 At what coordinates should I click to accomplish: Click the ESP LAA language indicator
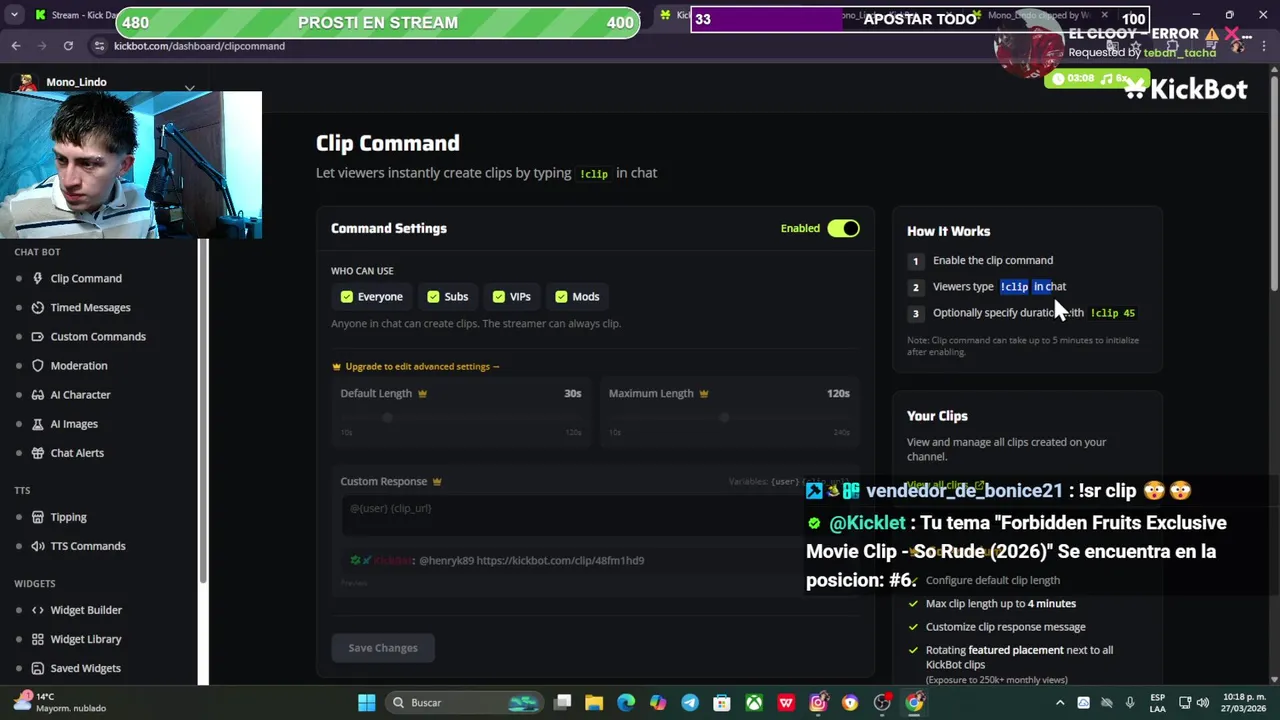1157,702
